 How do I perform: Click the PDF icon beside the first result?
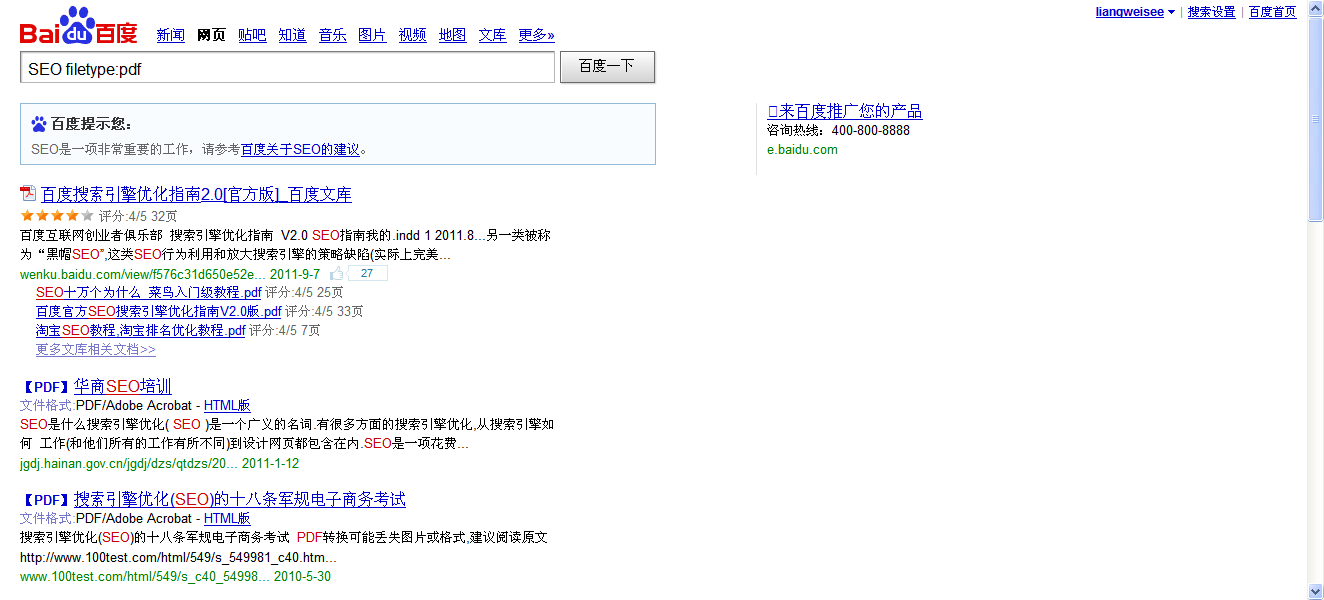28,194
